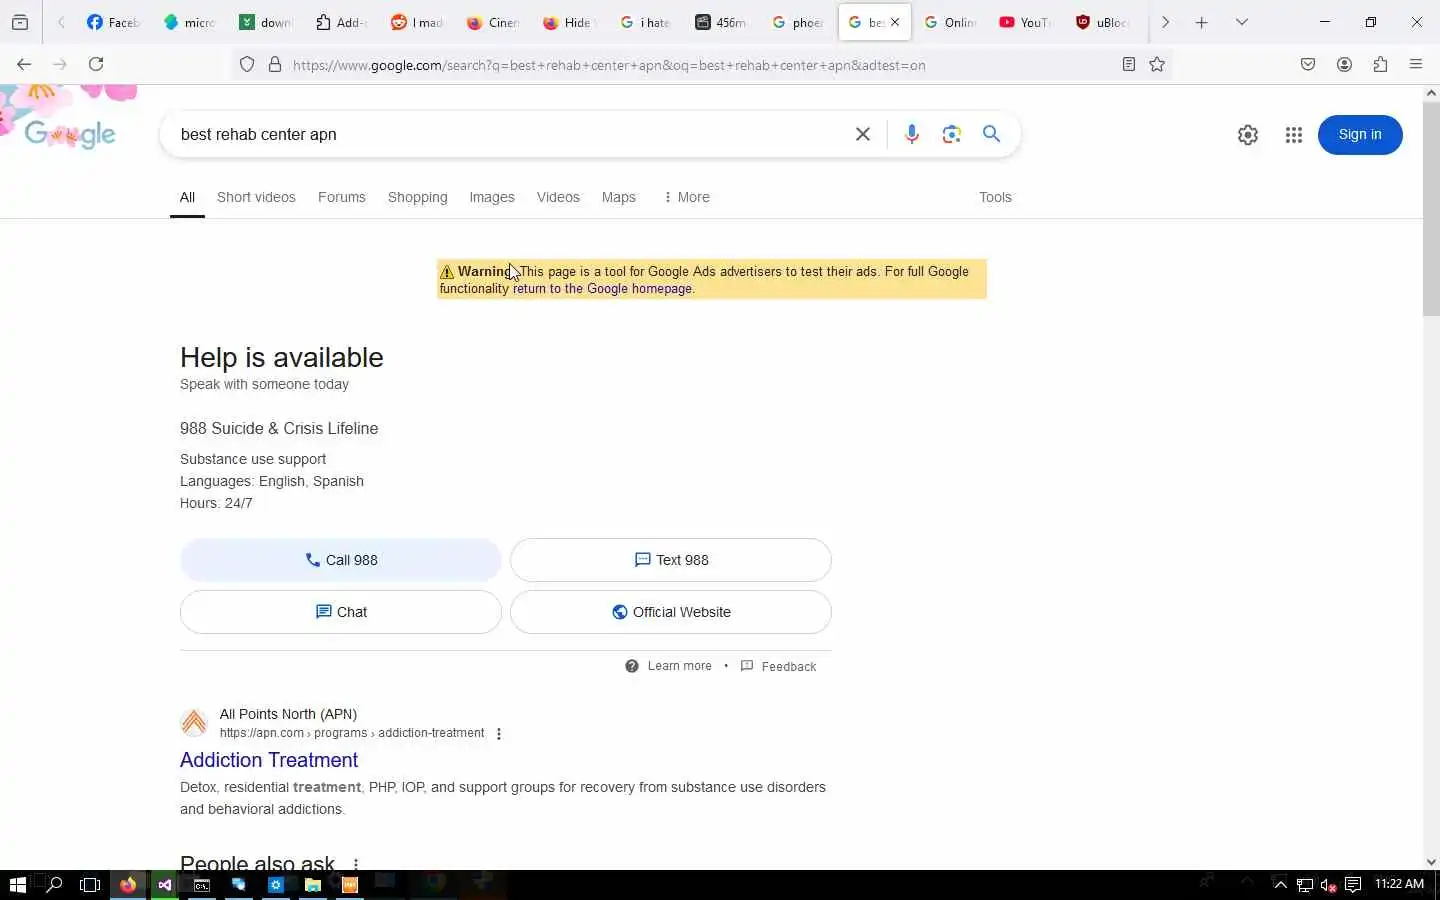The height and width of the screenshot is (900, 1440).
Task: Click the Call 988 button
Action: (341, 560)
